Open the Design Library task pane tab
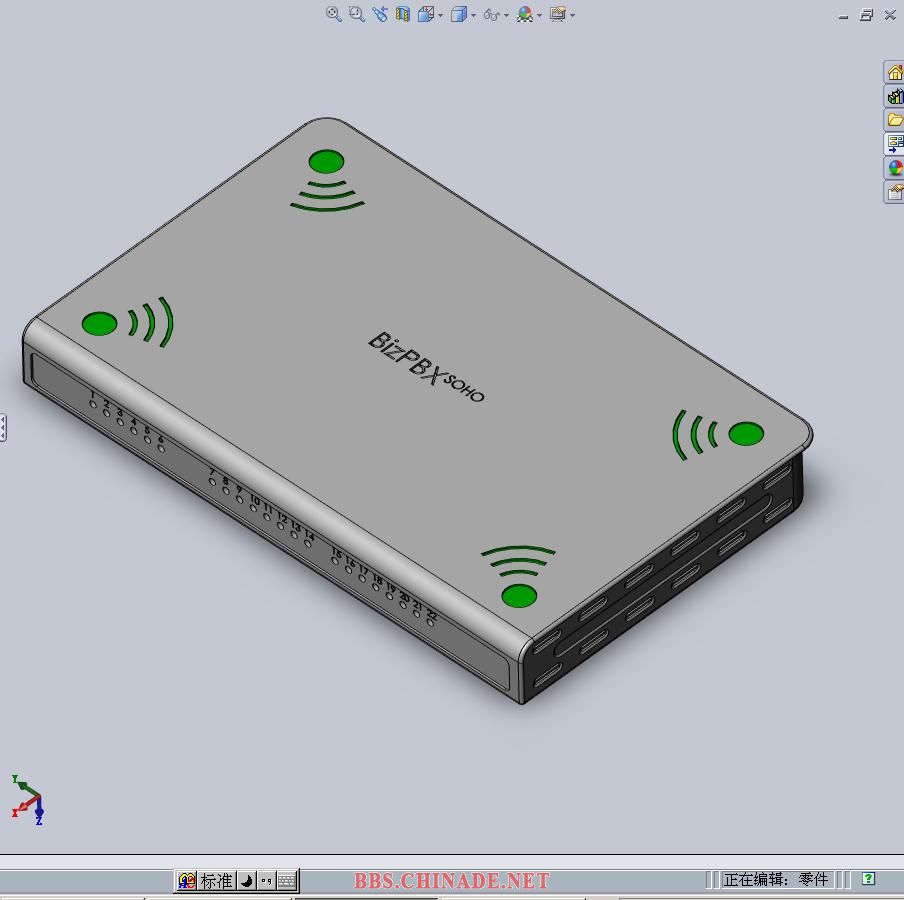904x900 pixels. (x=894, y=96)
